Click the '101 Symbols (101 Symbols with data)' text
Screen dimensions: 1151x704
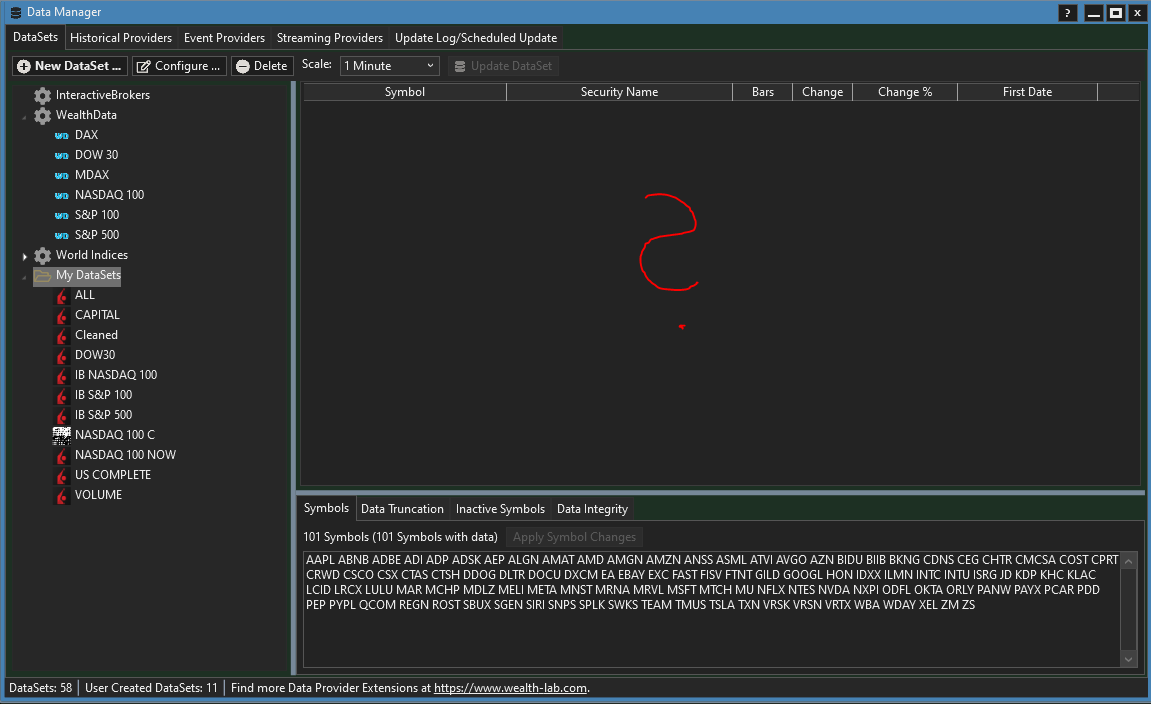click(x=400, y=537)
